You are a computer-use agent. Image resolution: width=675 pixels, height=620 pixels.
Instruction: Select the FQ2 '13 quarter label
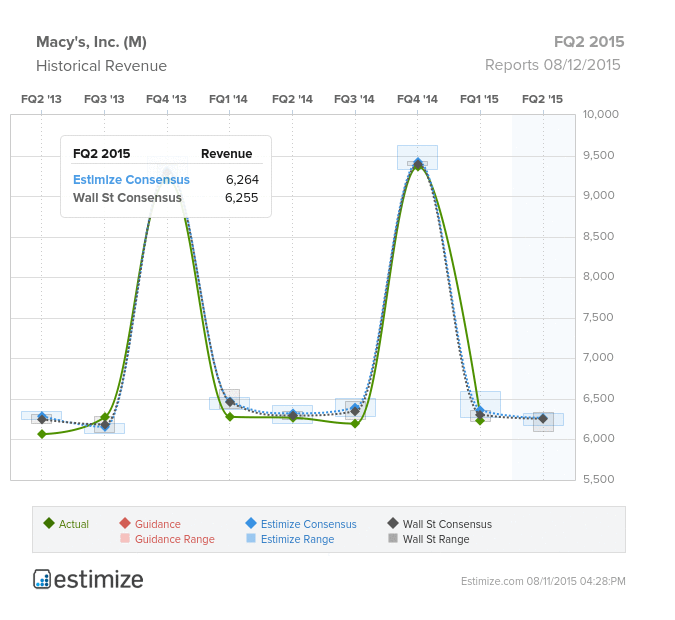click(41, 99)
